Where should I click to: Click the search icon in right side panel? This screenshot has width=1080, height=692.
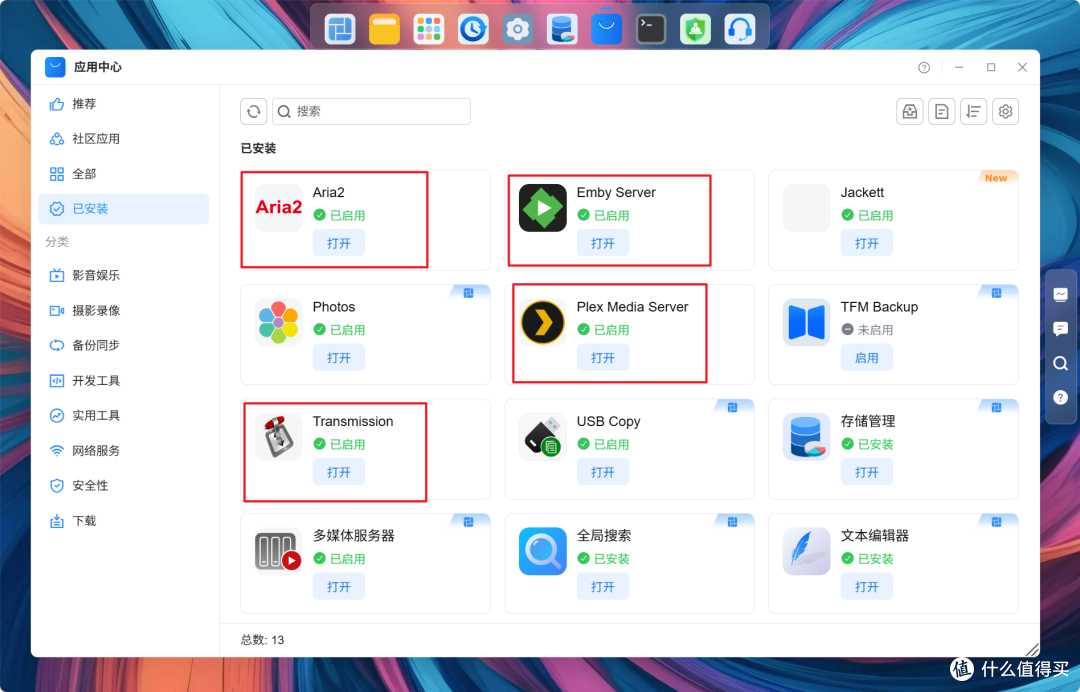point(1061,364)
